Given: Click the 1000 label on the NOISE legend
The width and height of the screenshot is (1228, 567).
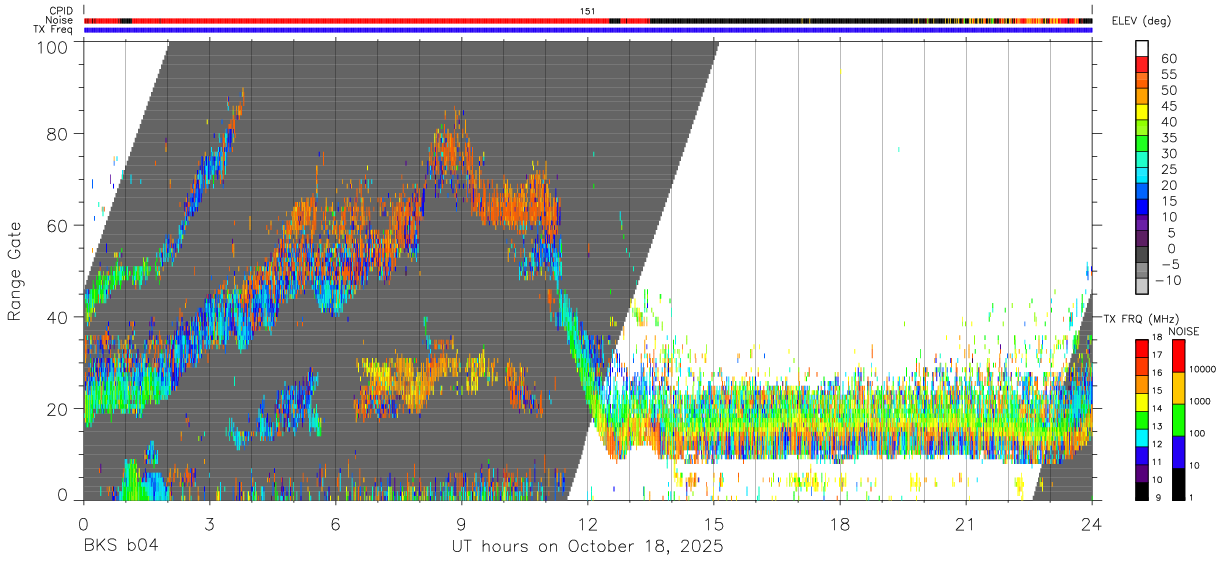Looking at the screenshot, I should click(x=1200, y=401).
